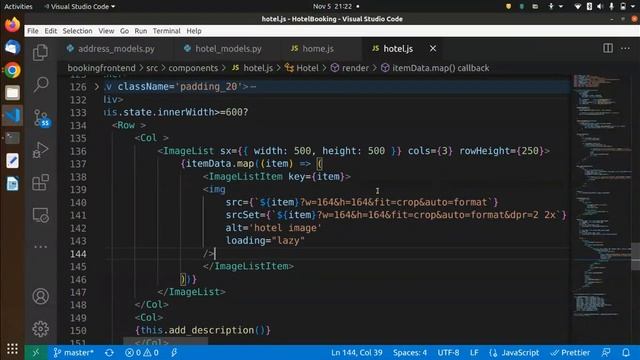Place cursor on loading="lazy" line
Image resolution: width=640 pixels, height=360 pixels.
pyautogui.click(x=265, y=241)
